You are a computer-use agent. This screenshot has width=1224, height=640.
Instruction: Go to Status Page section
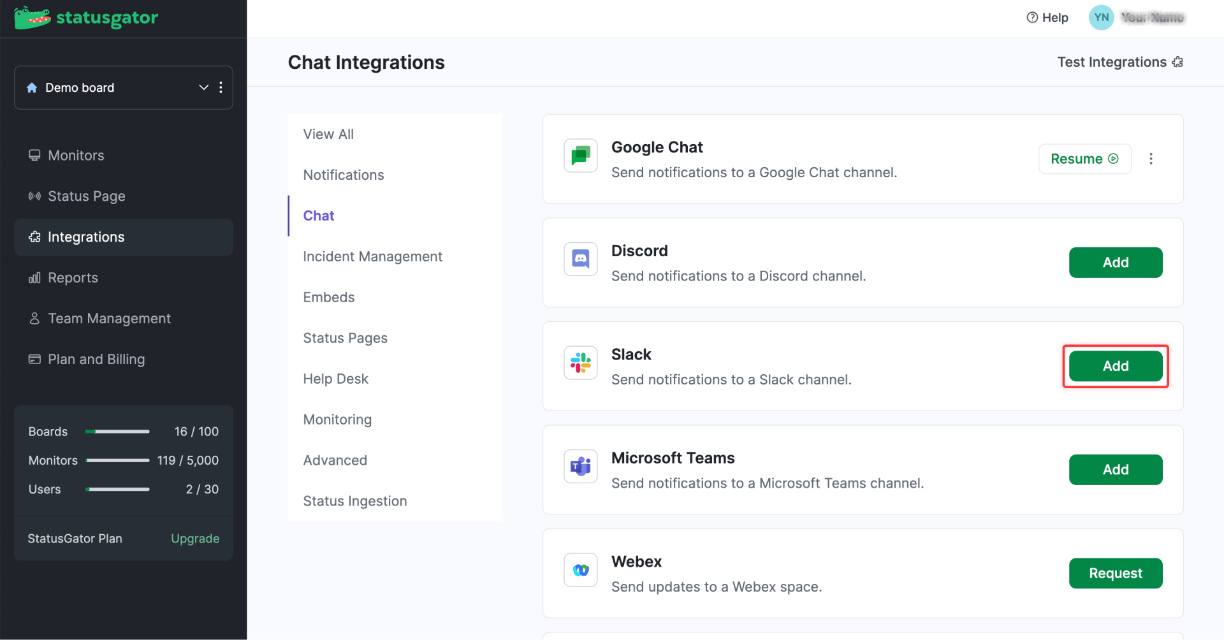pyautogui.click(x=124, y=196)
